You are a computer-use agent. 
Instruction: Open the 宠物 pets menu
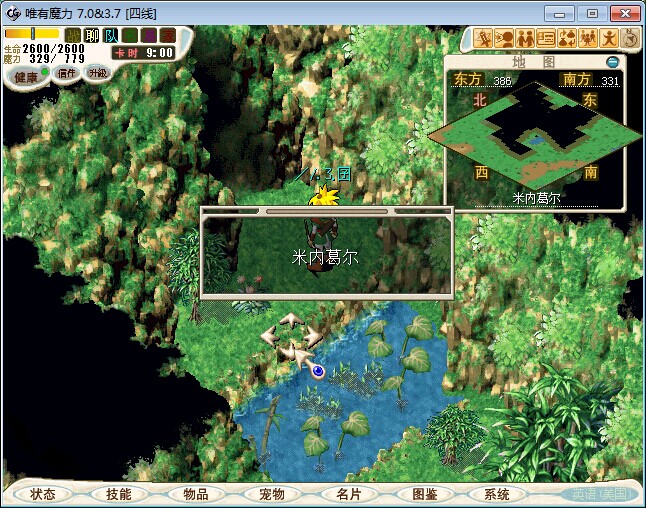point(271,494)
